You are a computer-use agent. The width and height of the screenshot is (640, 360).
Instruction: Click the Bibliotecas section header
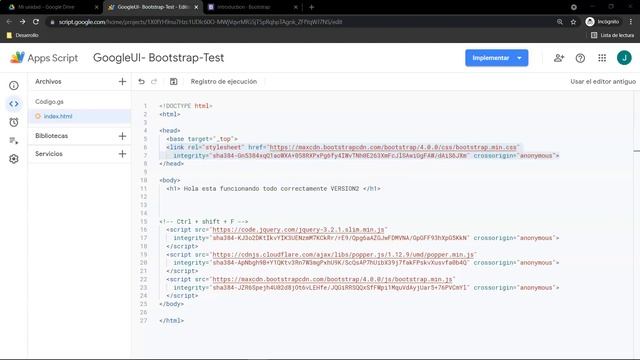tap(51, 136)
